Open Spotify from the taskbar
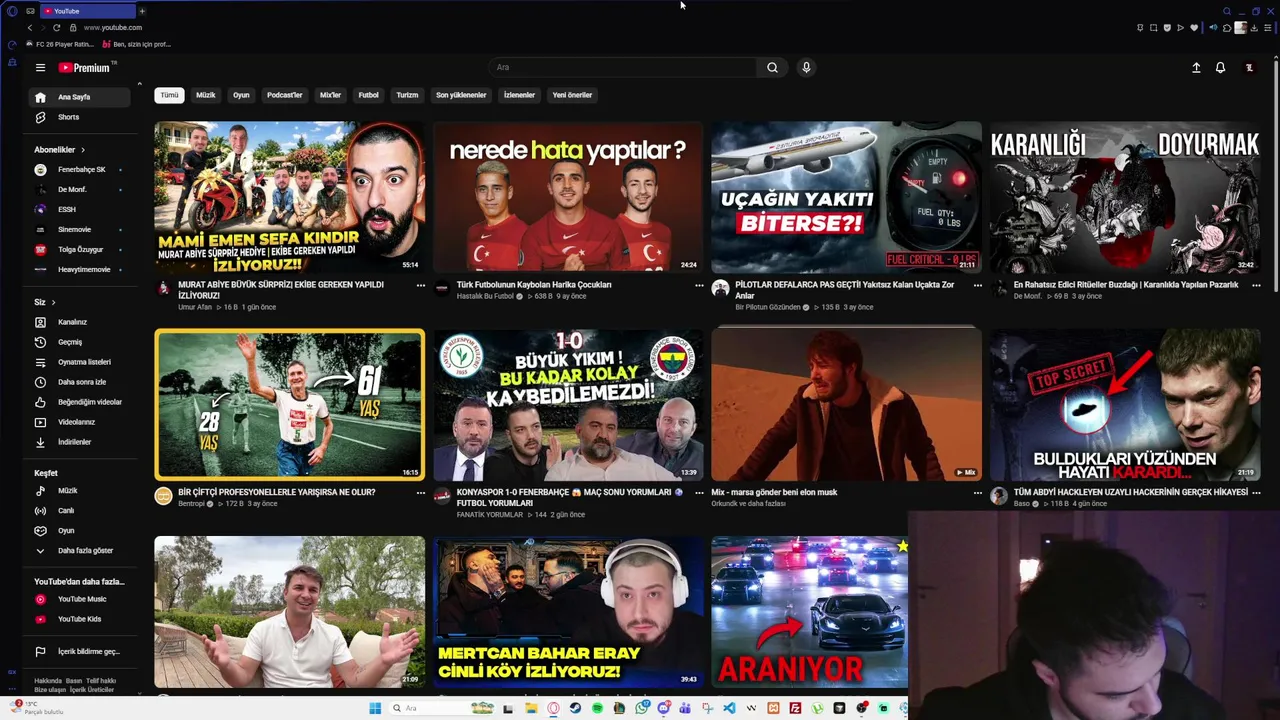Screen dimensions: 1280x720 click(597, 708)
